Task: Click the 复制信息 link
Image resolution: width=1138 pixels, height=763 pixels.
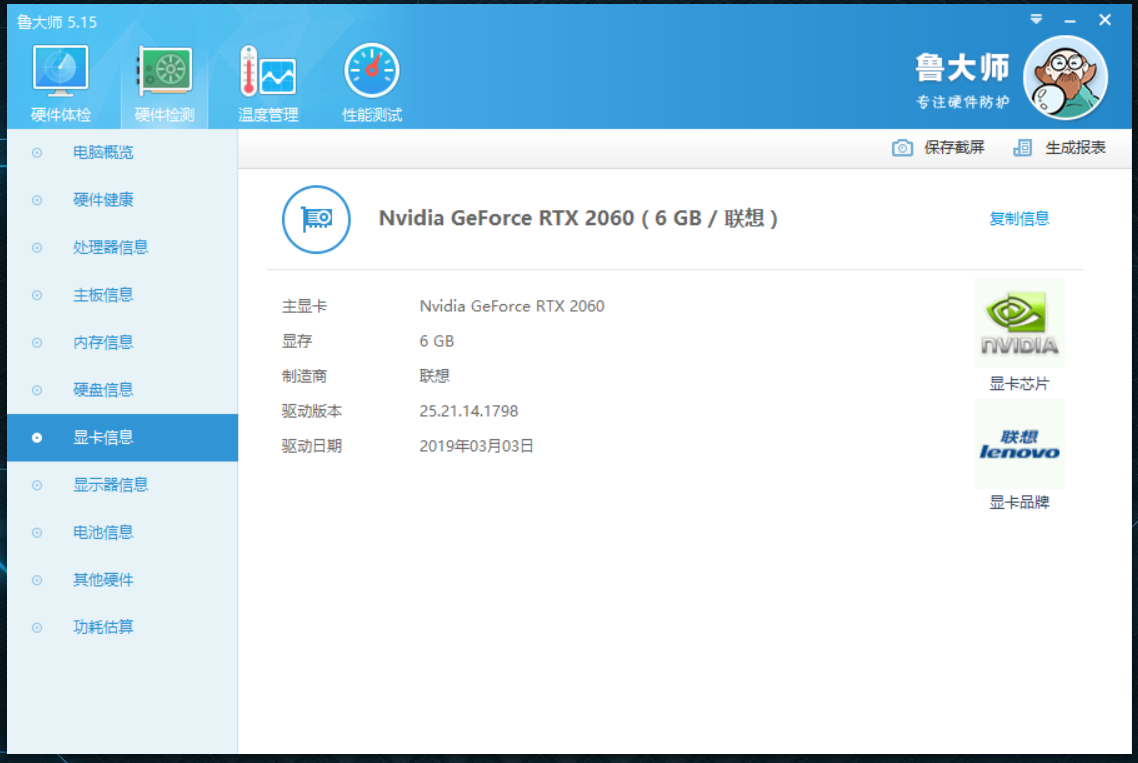Action: coord(1019,219)
